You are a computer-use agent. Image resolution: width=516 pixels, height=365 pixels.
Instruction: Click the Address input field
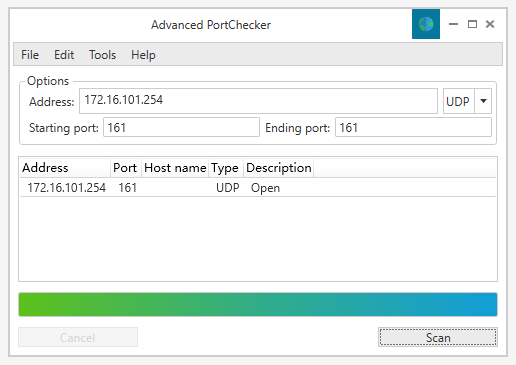258,101
